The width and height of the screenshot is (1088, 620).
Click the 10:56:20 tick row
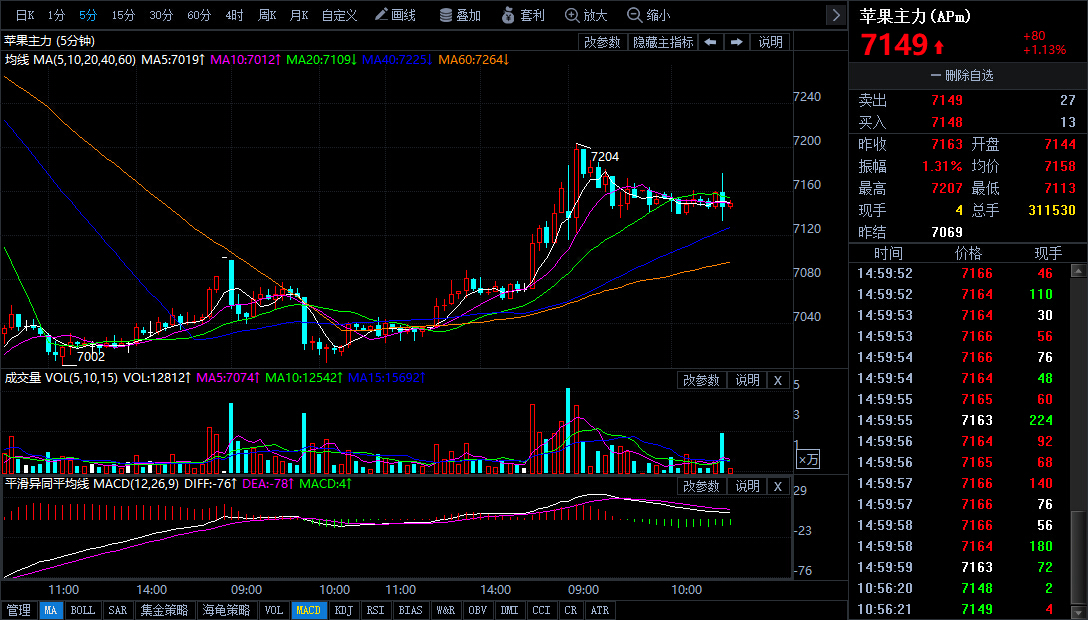coord(959,588)
